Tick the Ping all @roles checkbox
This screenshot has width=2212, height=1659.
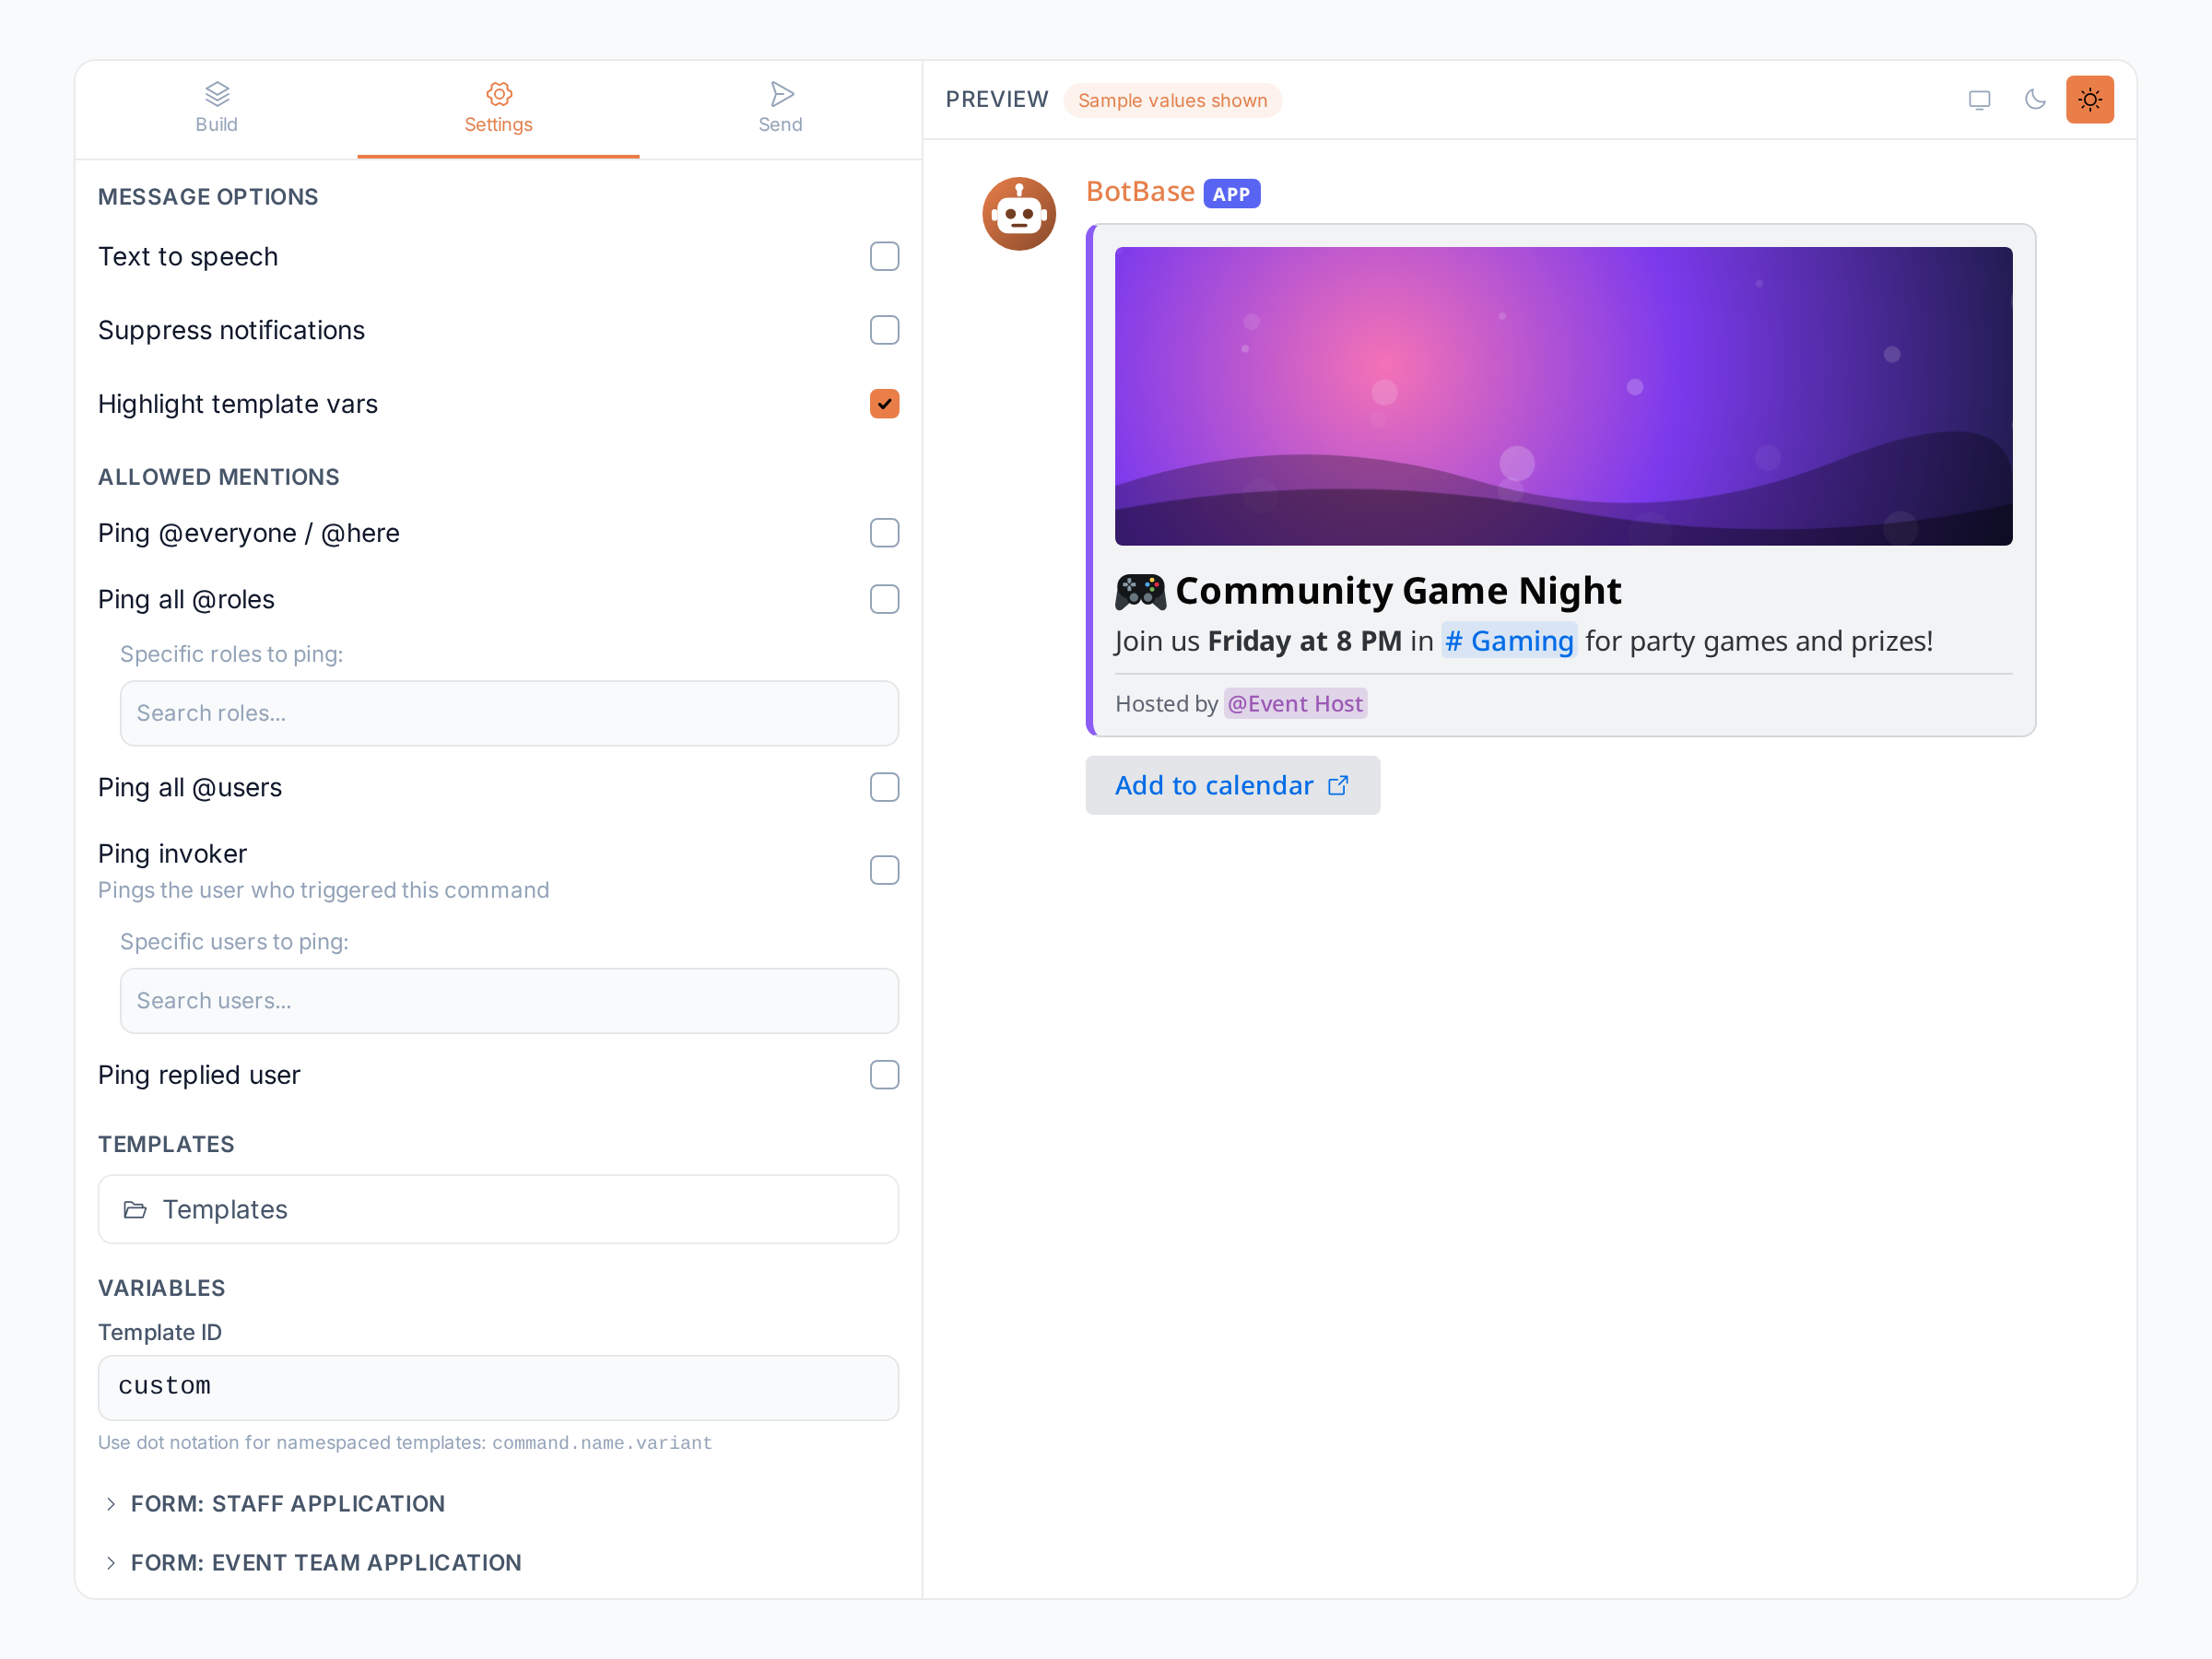884,600
